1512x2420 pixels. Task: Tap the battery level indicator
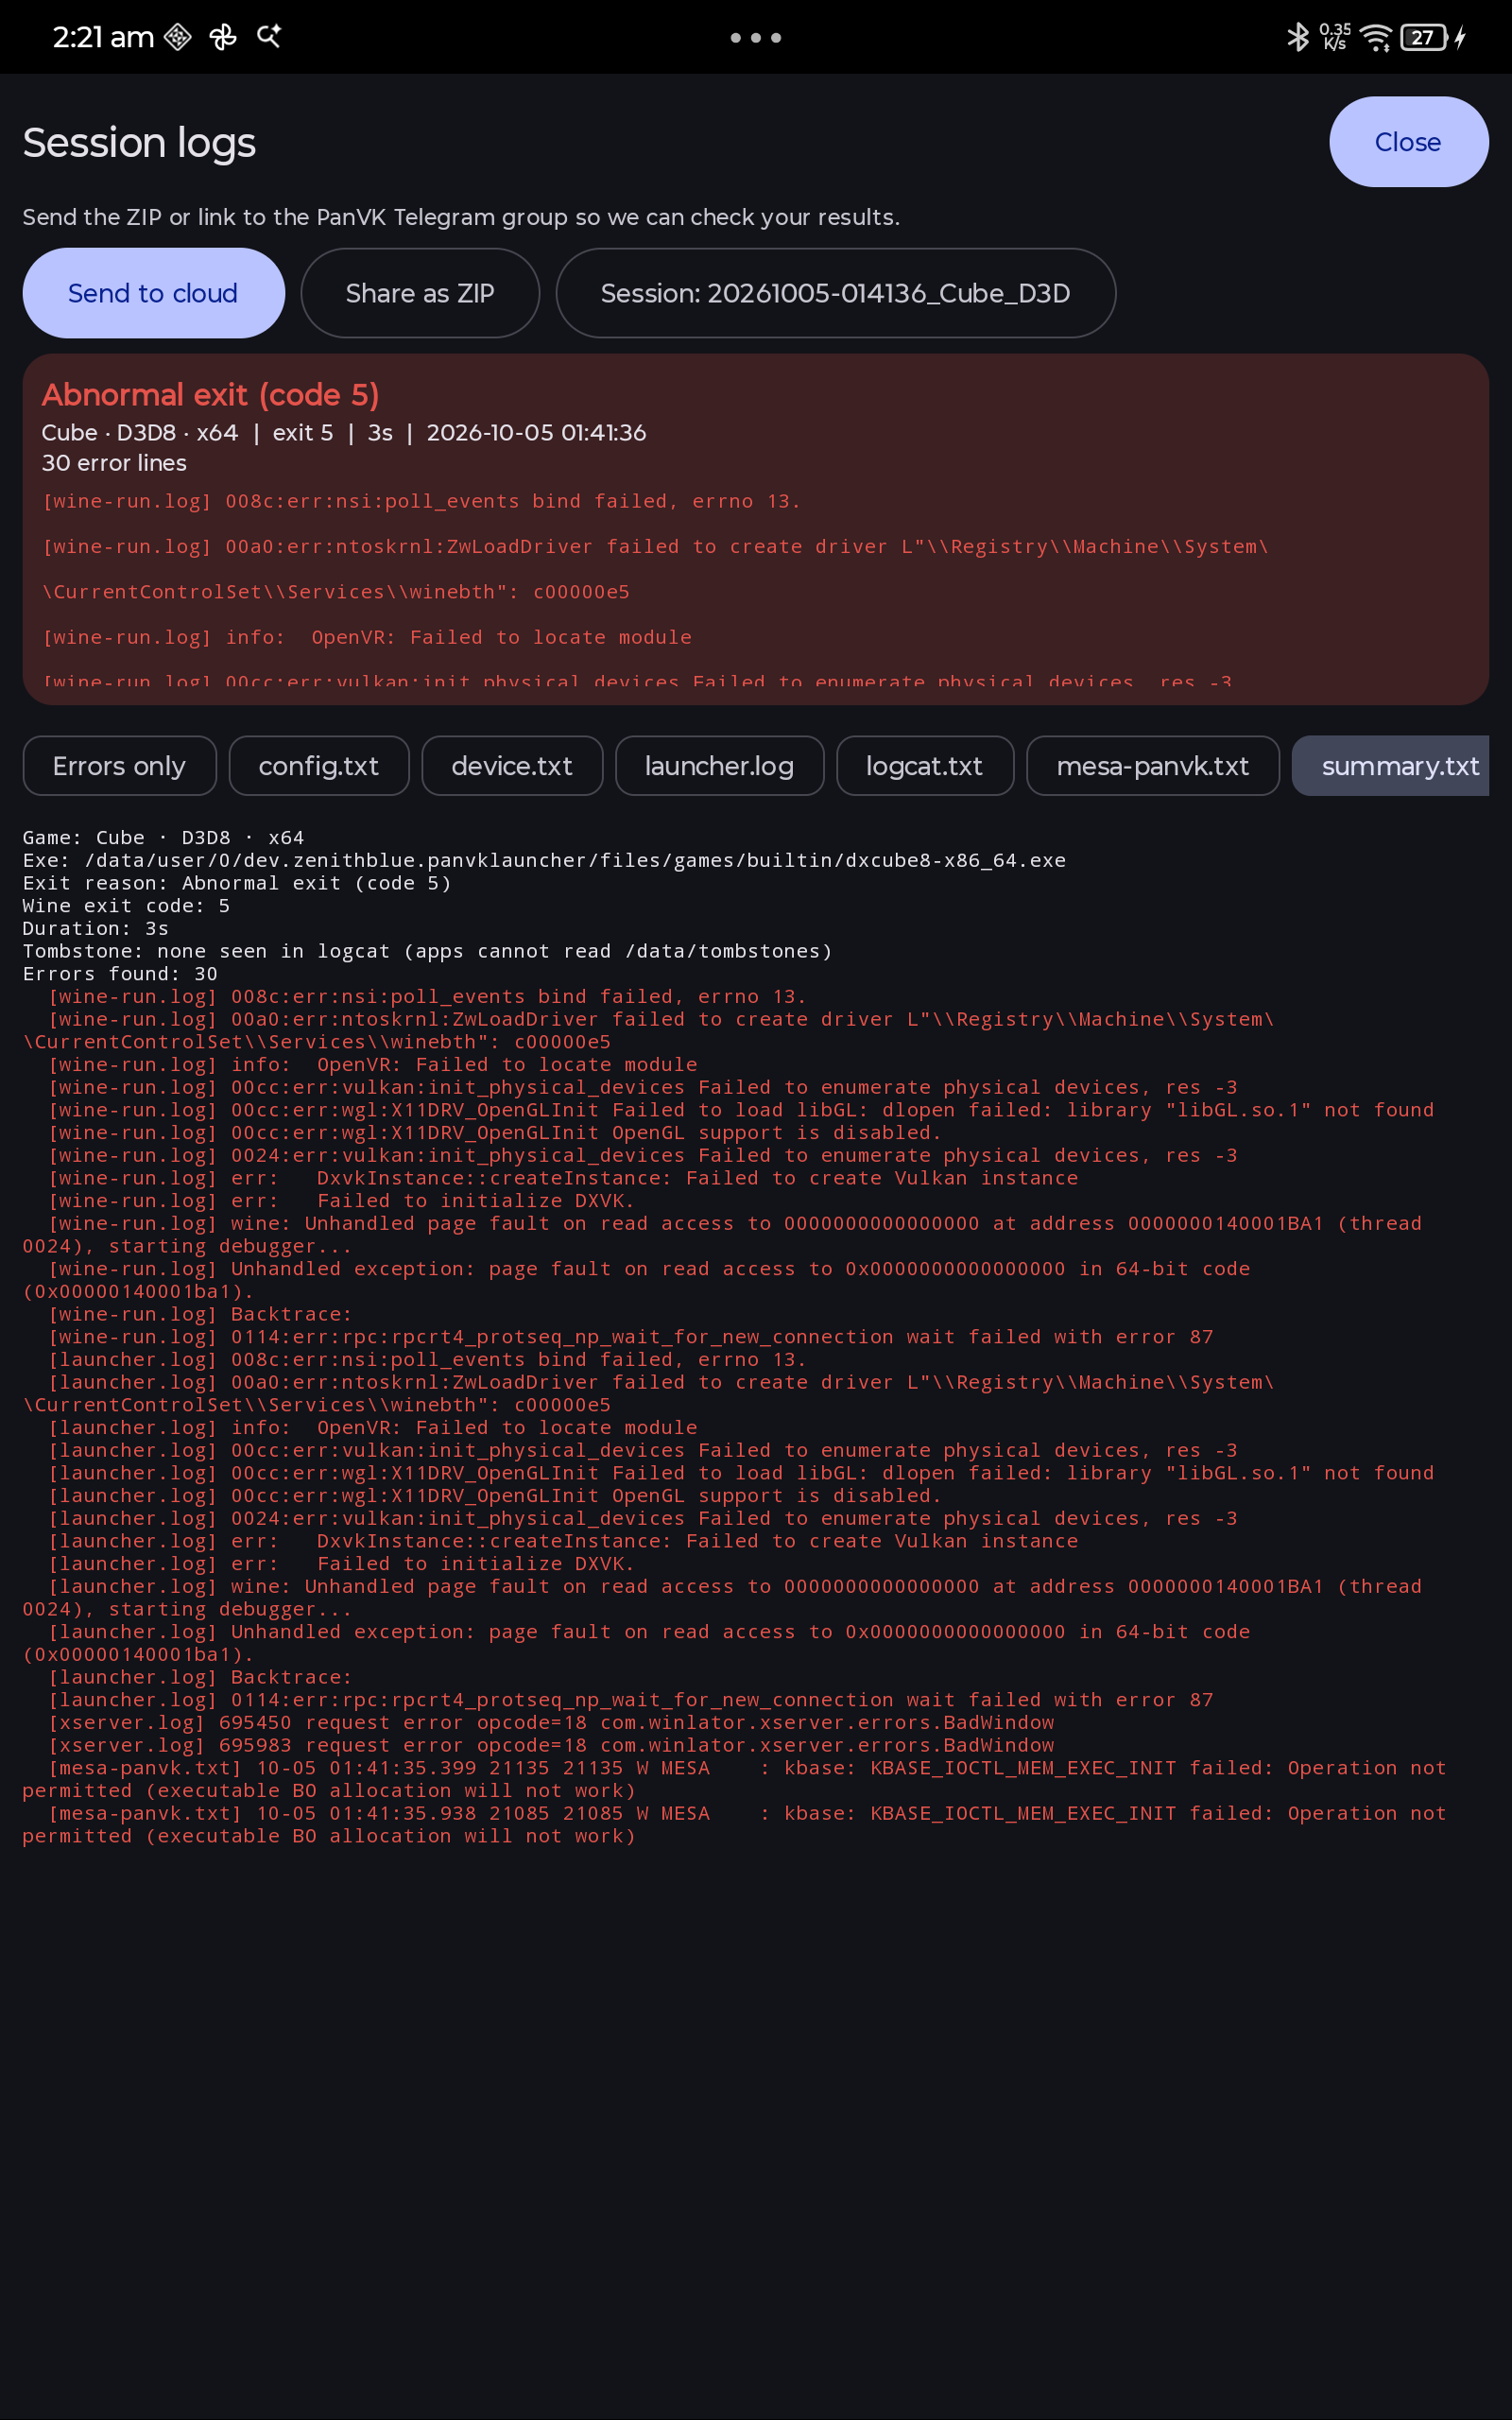[1424, 38]
